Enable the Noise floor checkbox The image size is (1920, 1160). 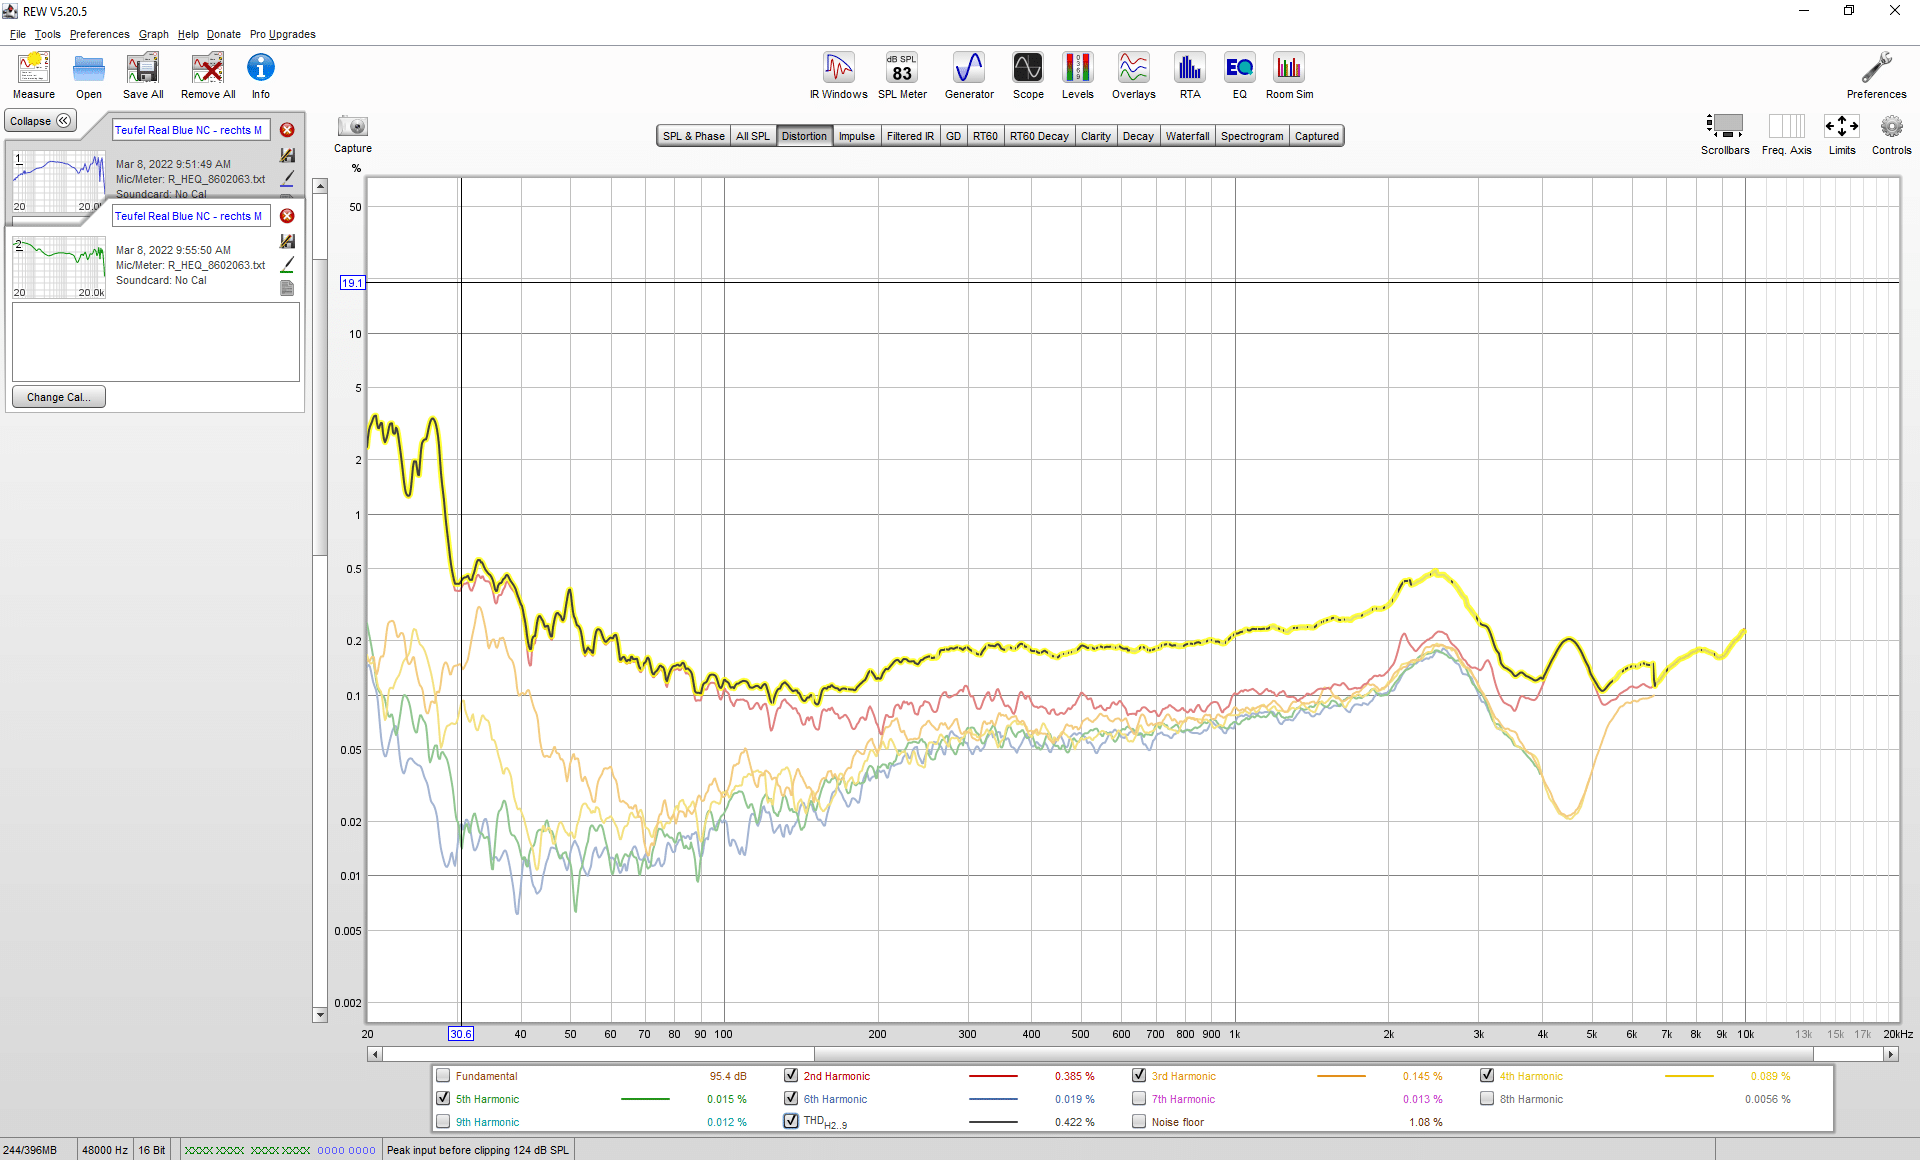[x=1139, y=1122]
